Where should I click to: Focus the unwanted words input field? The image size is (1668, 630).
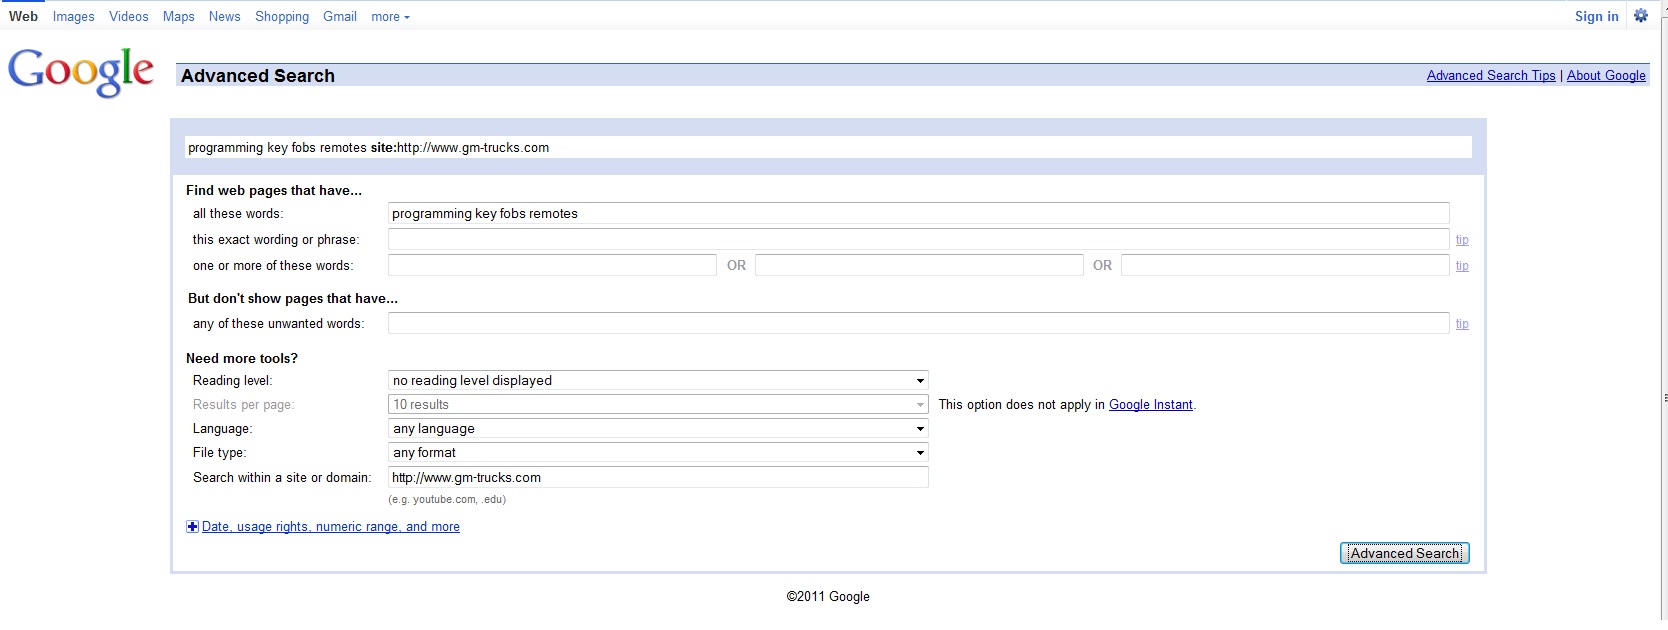pyautogui.click(x=918, y=323)
